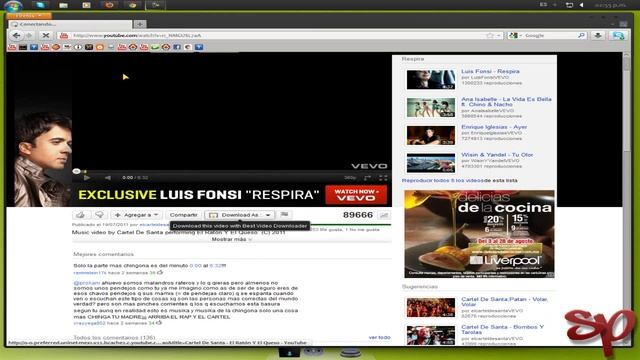Select the 'Conectando...' browser tab

click(x=70, y=24)
